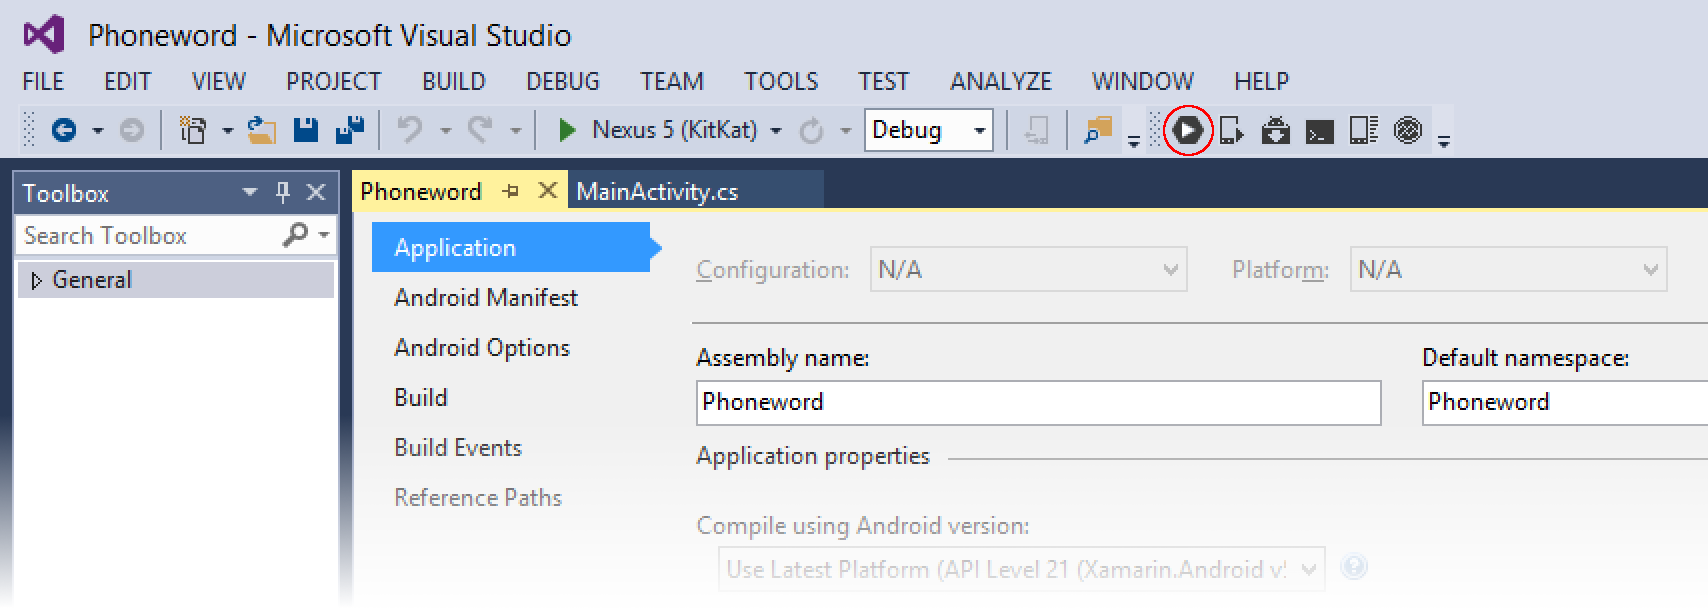Click the Xamarin Android Player icon circled in red
1708x608 pixels.
(x=1187, y=131)
